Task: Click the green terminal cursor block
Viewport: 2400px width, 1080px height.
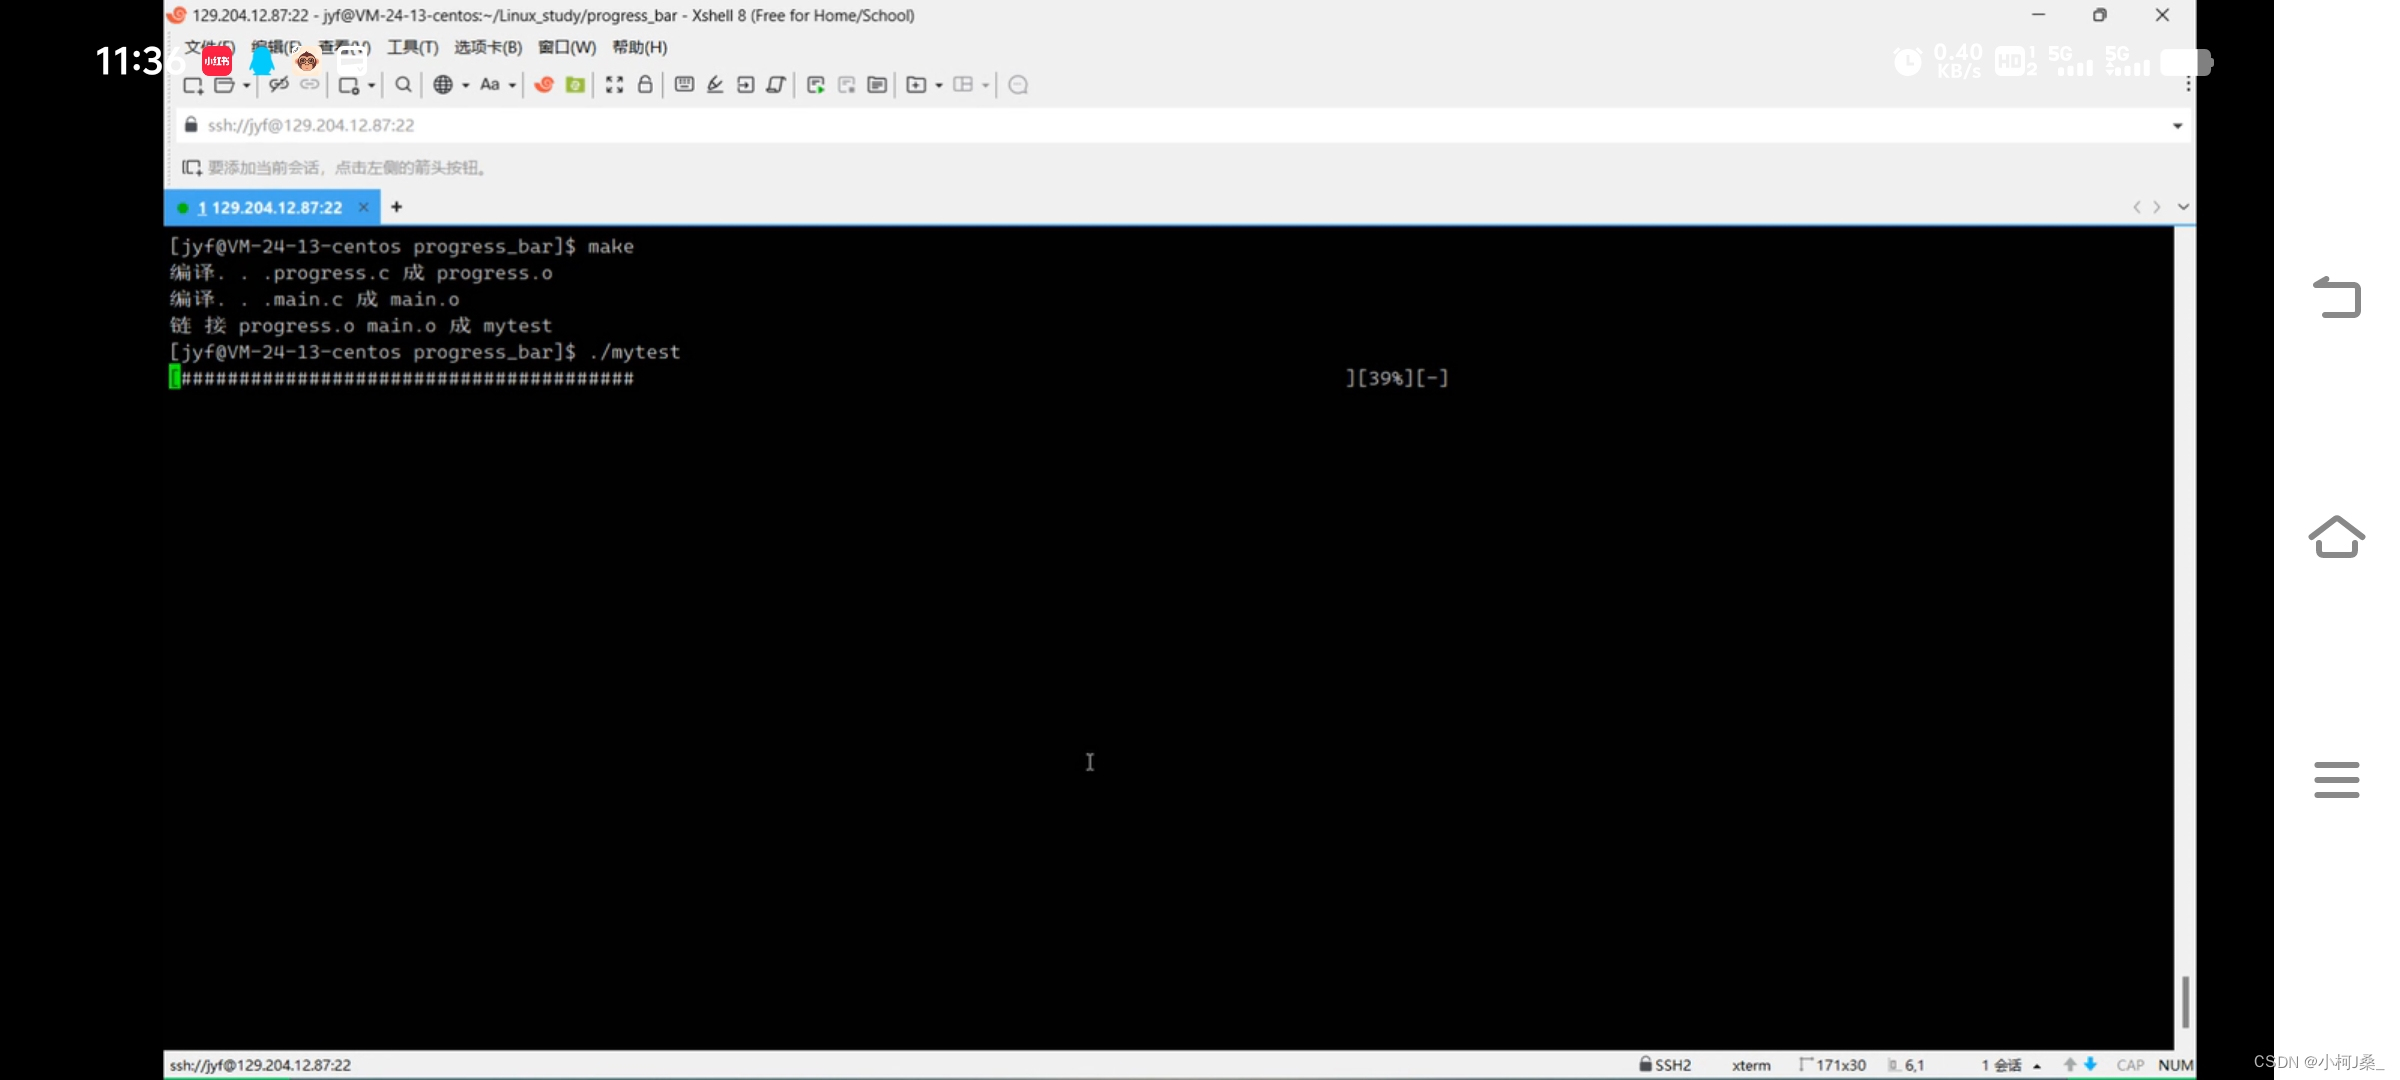Action: 175,378
